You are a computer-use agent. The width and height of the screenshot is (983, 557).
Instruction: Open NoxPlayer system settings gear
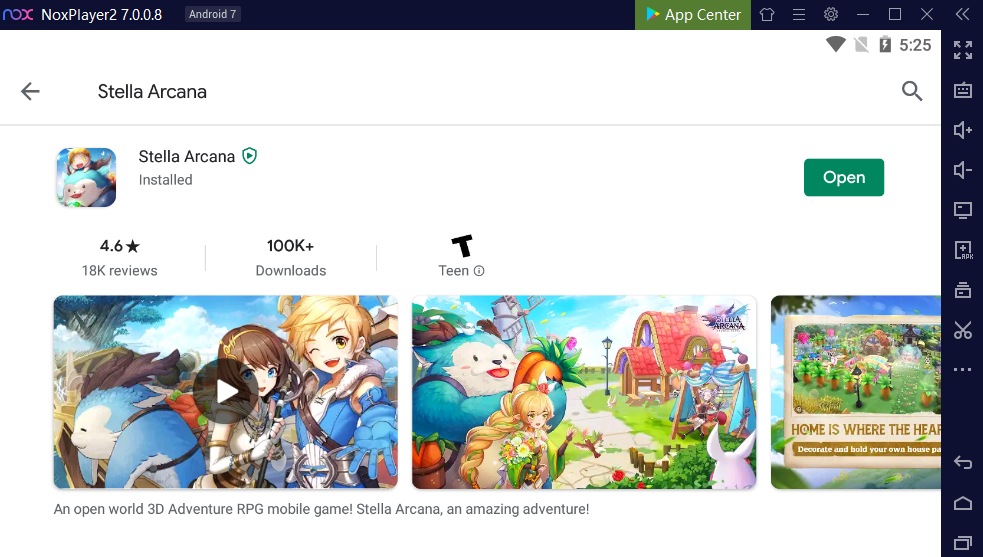coord(831,14)
